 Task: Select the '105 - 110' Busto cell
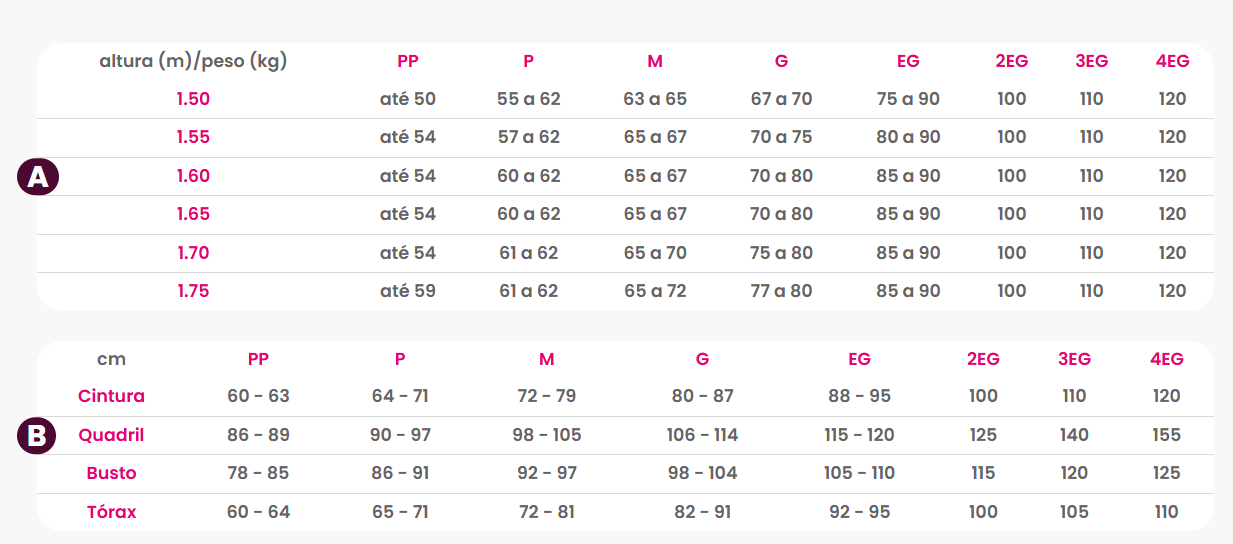(x=859, y=473)
